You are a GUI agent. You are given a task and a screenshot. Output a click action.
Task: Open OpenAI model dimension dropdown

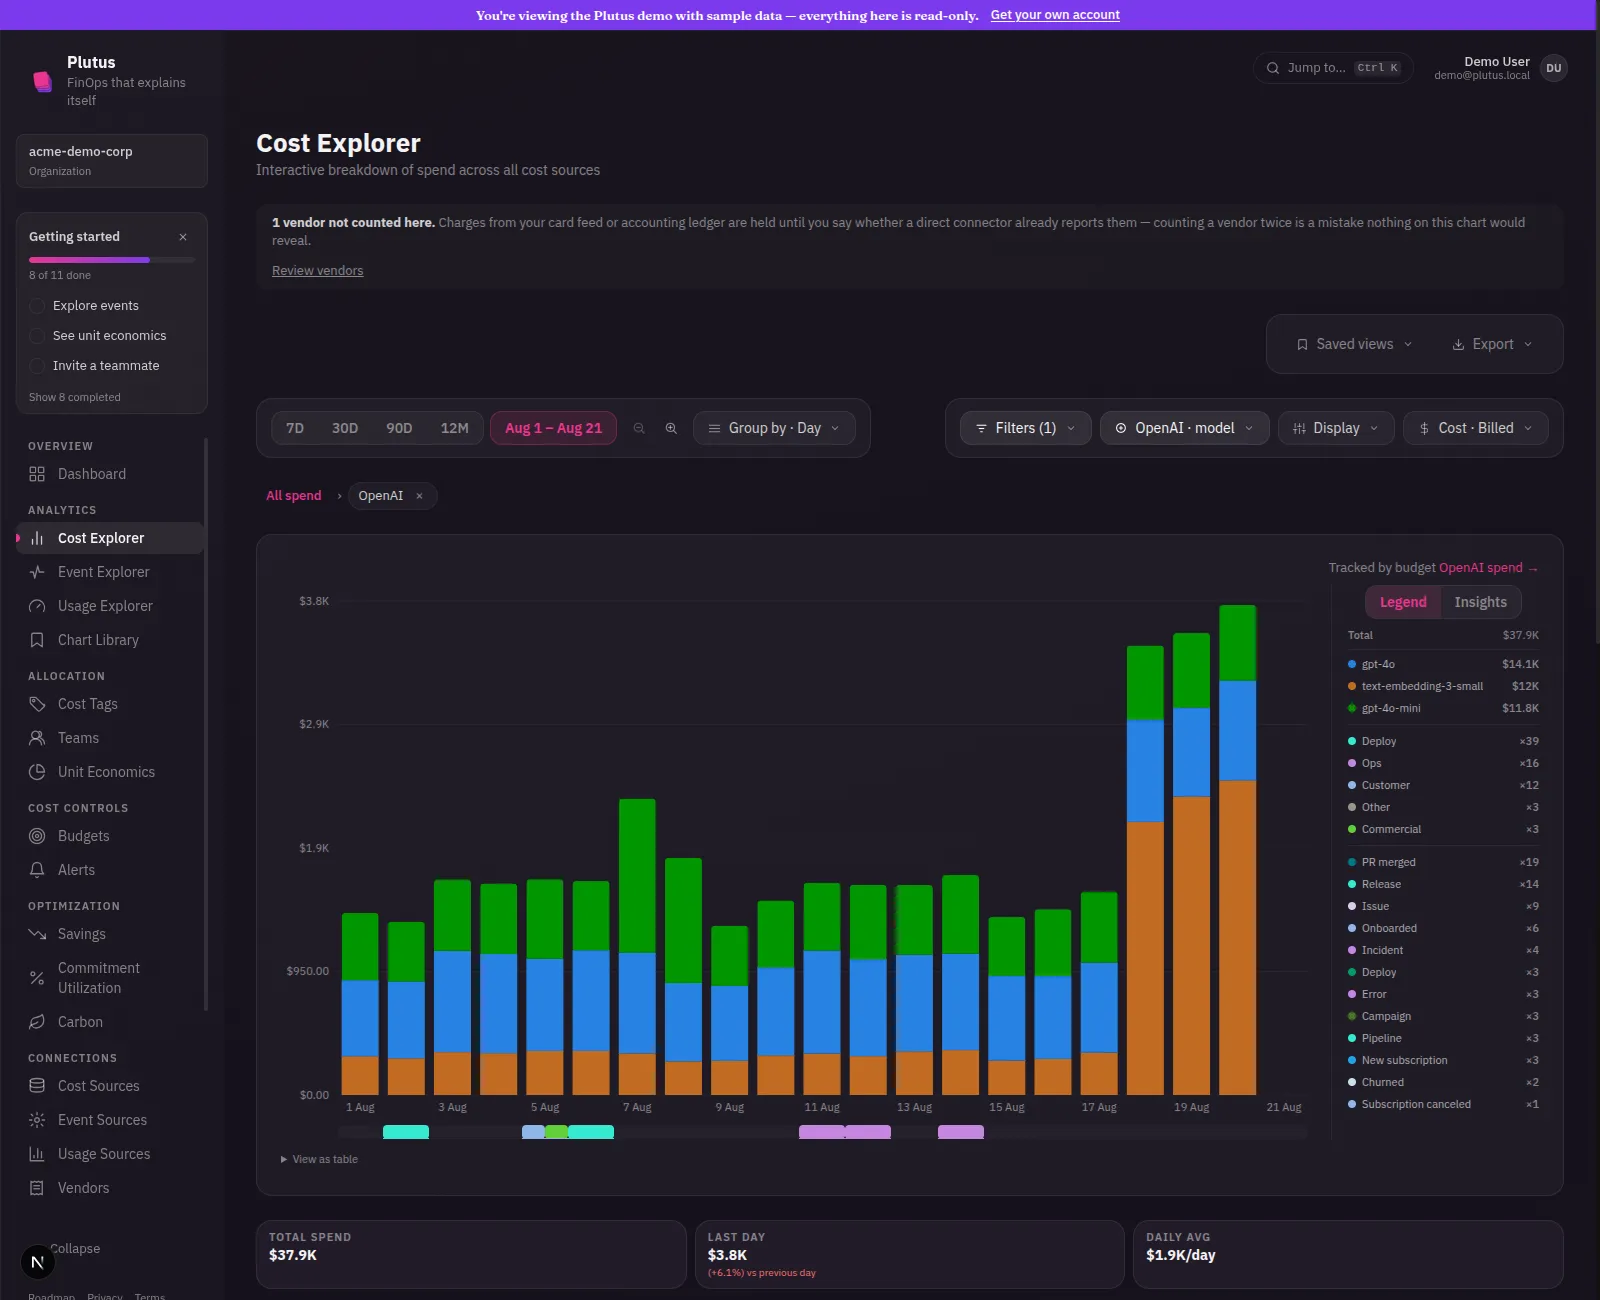point(1184,428)
